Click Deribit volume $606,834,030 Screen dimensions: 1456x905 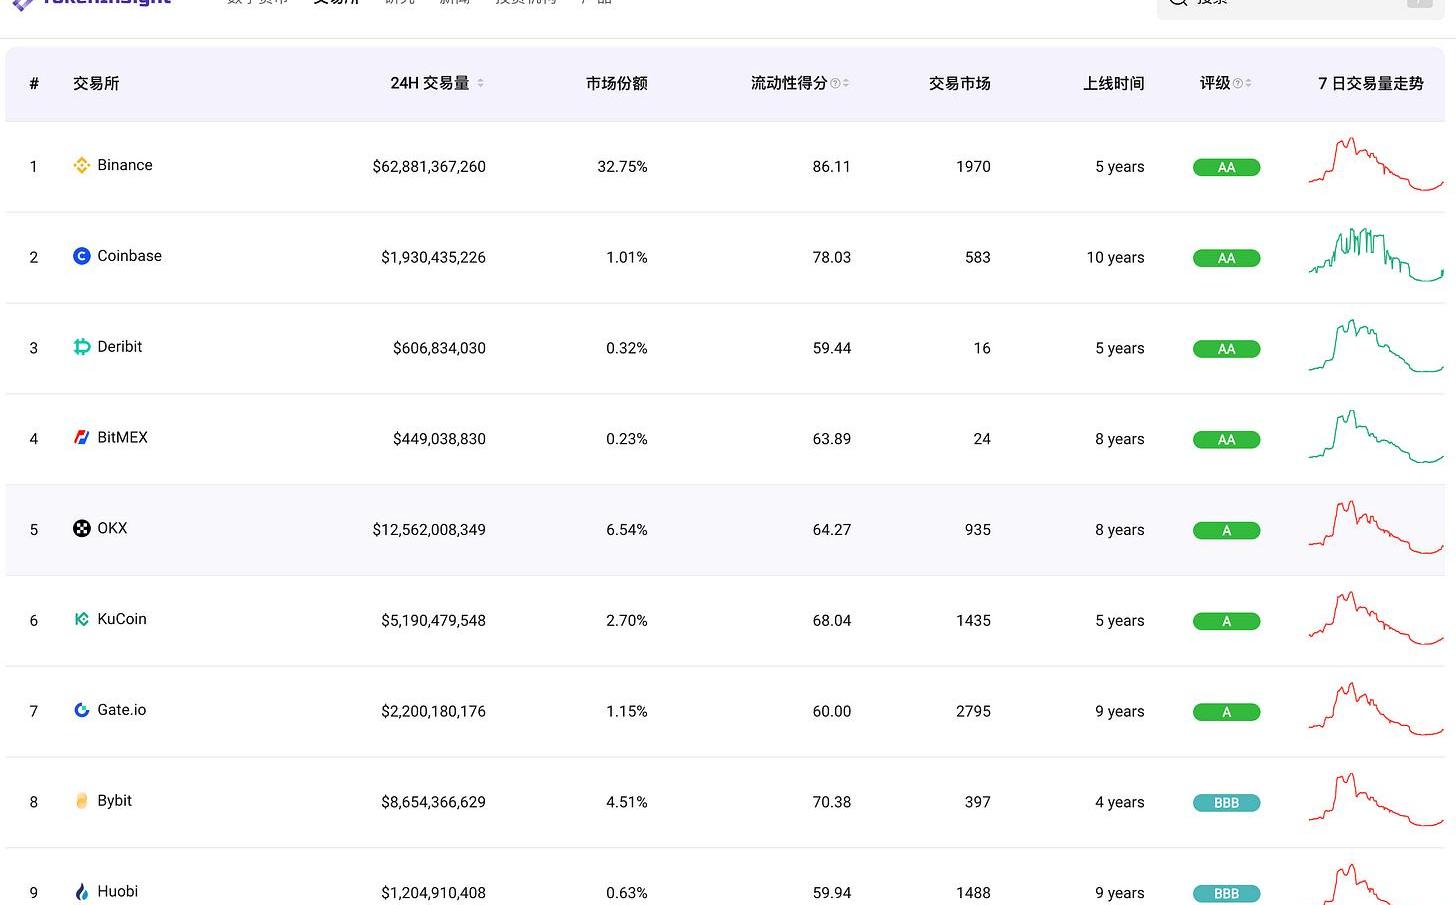(x=439, y=348)
